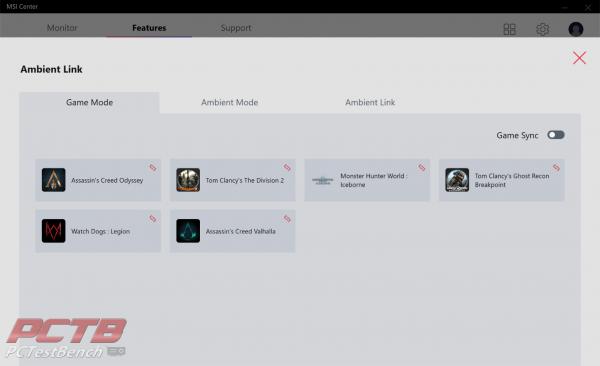
Task: Open the settings gear icon
Action: click(542, 29)
